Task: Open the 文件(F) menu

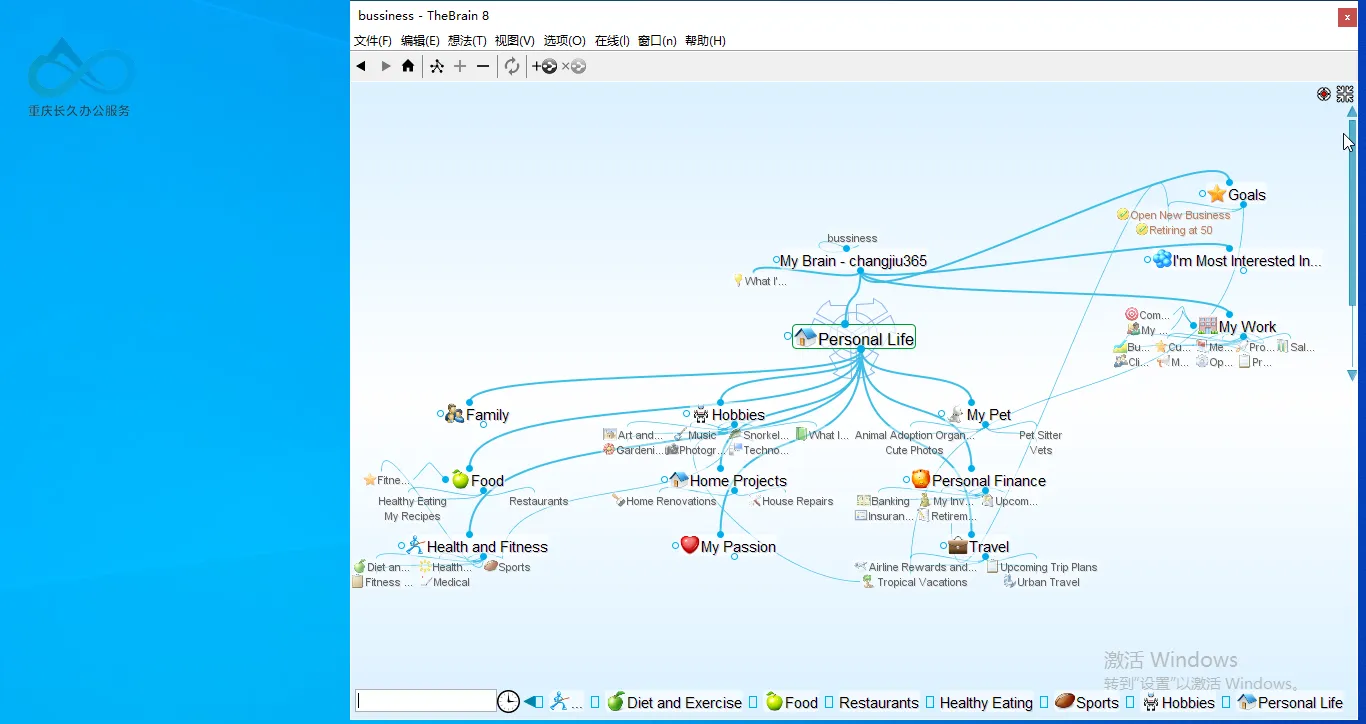Action: click(373, 41)
